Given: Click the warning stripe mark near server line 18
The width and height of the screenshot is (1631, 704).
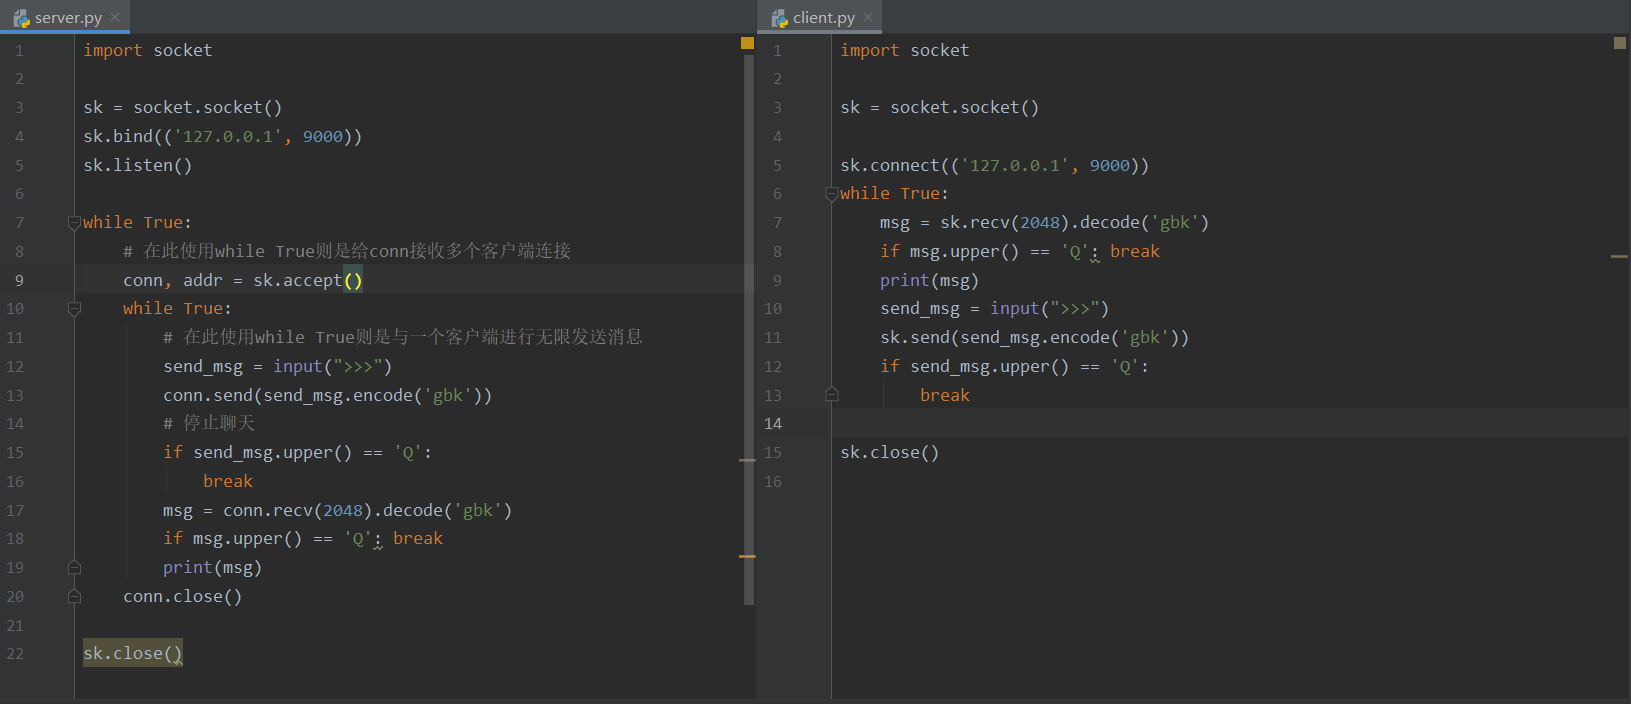Looking at the screenshot, I should point(747,556).
